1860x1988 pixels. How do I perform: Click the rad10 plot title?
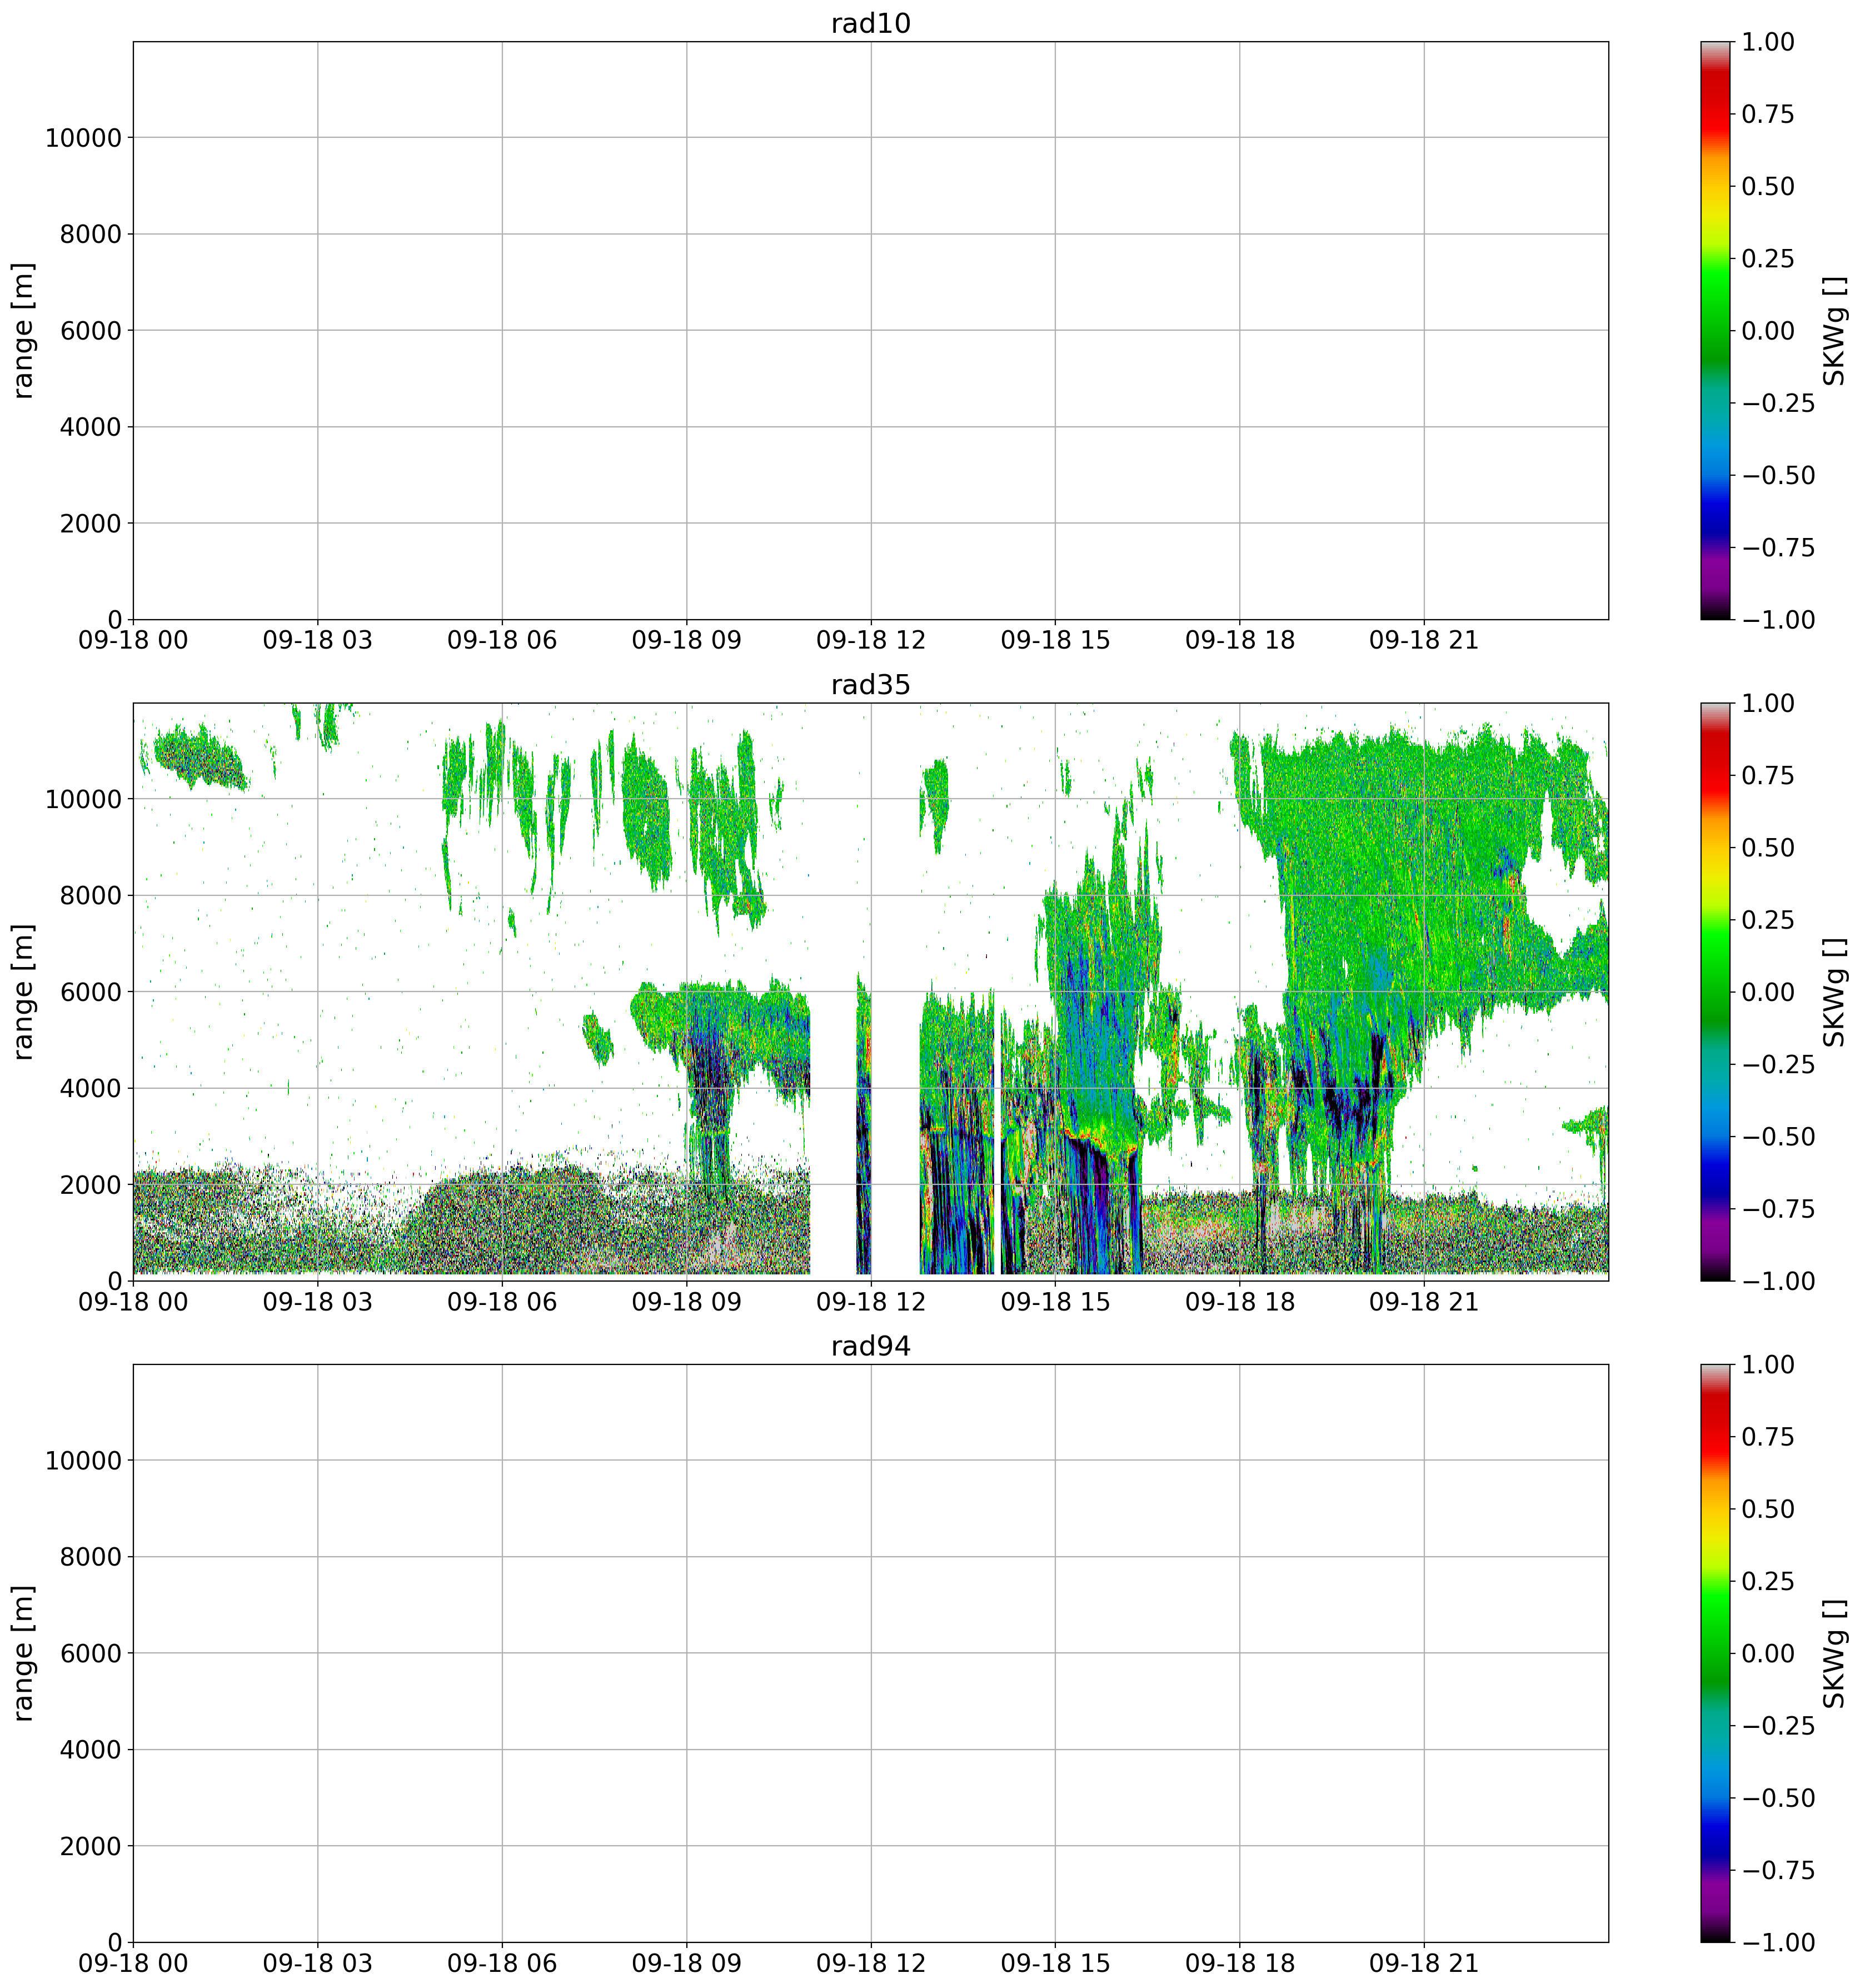pos(870,23)
